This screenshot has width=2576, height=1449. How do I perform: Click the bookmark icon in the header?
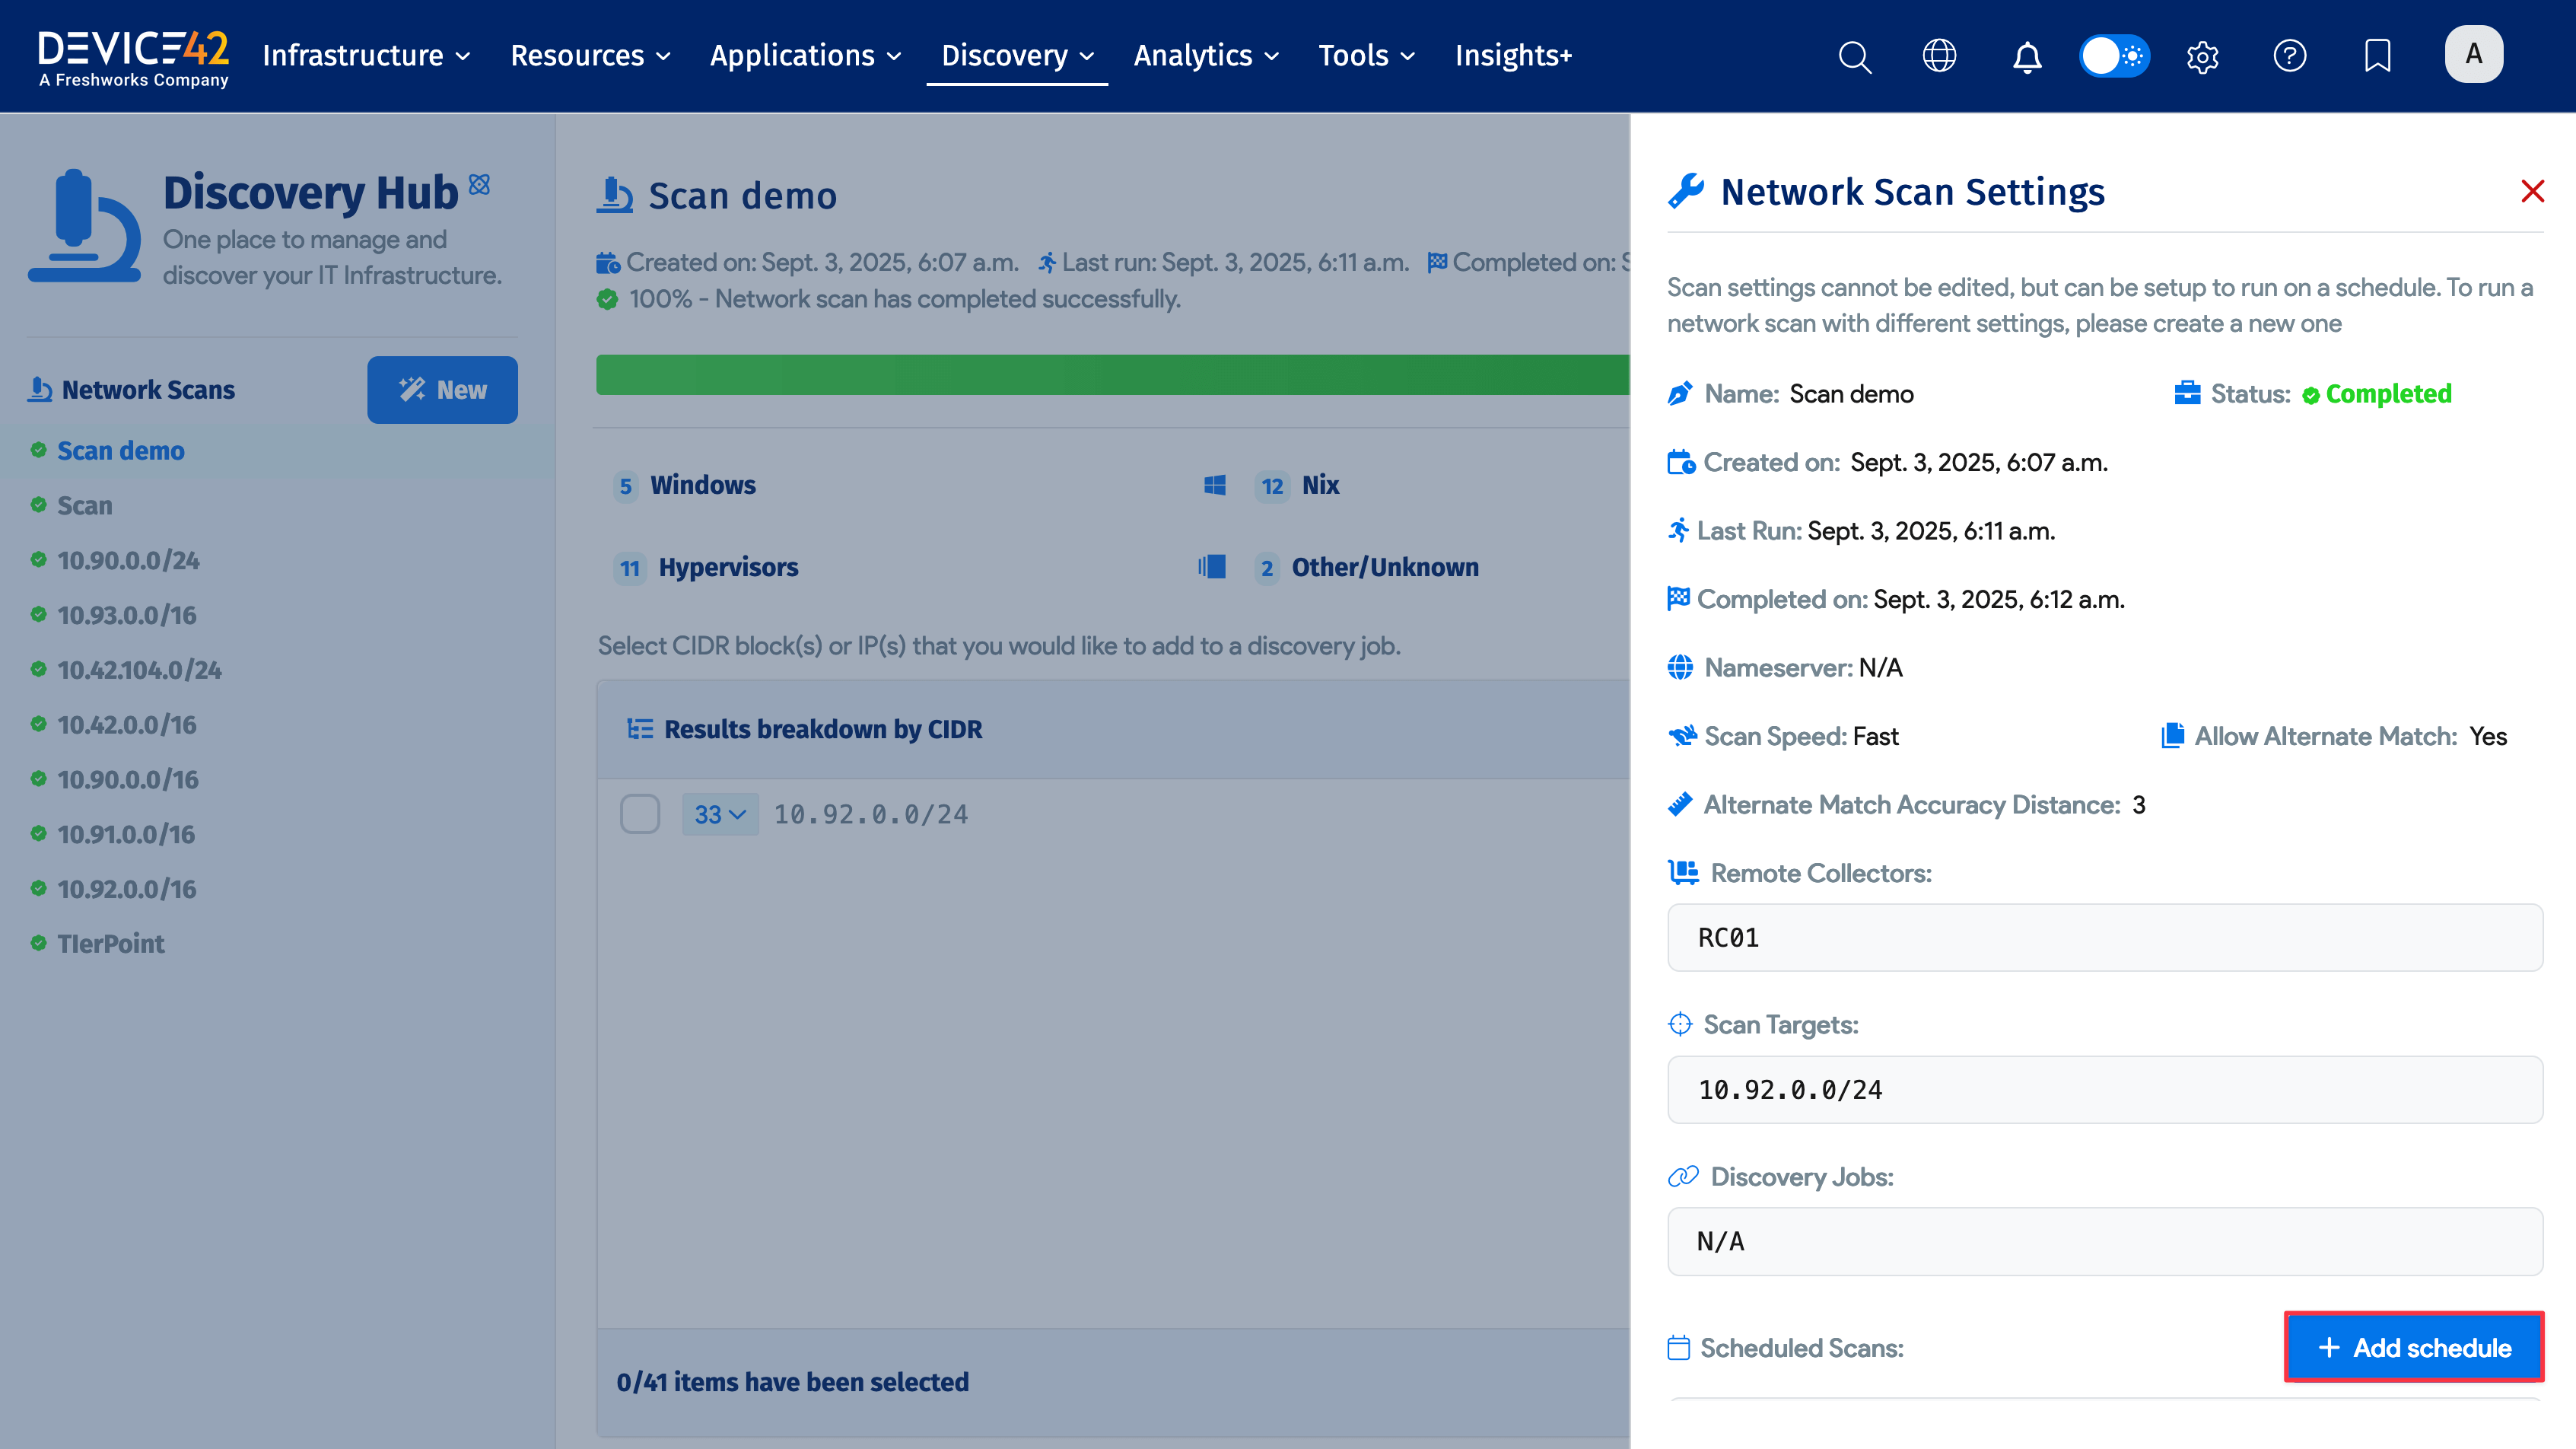(x=2377, y=56)
